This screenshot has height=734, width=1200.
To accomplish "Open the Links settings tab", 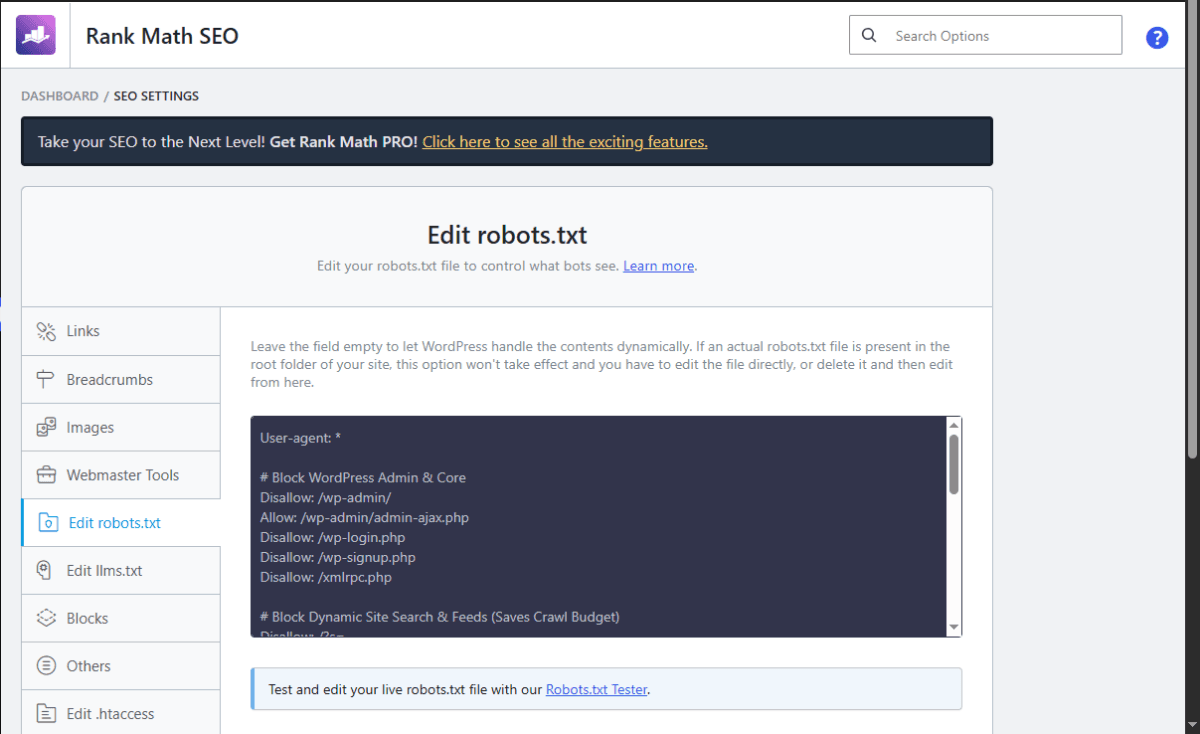I will pyautogui.click(x=121, y=331).
